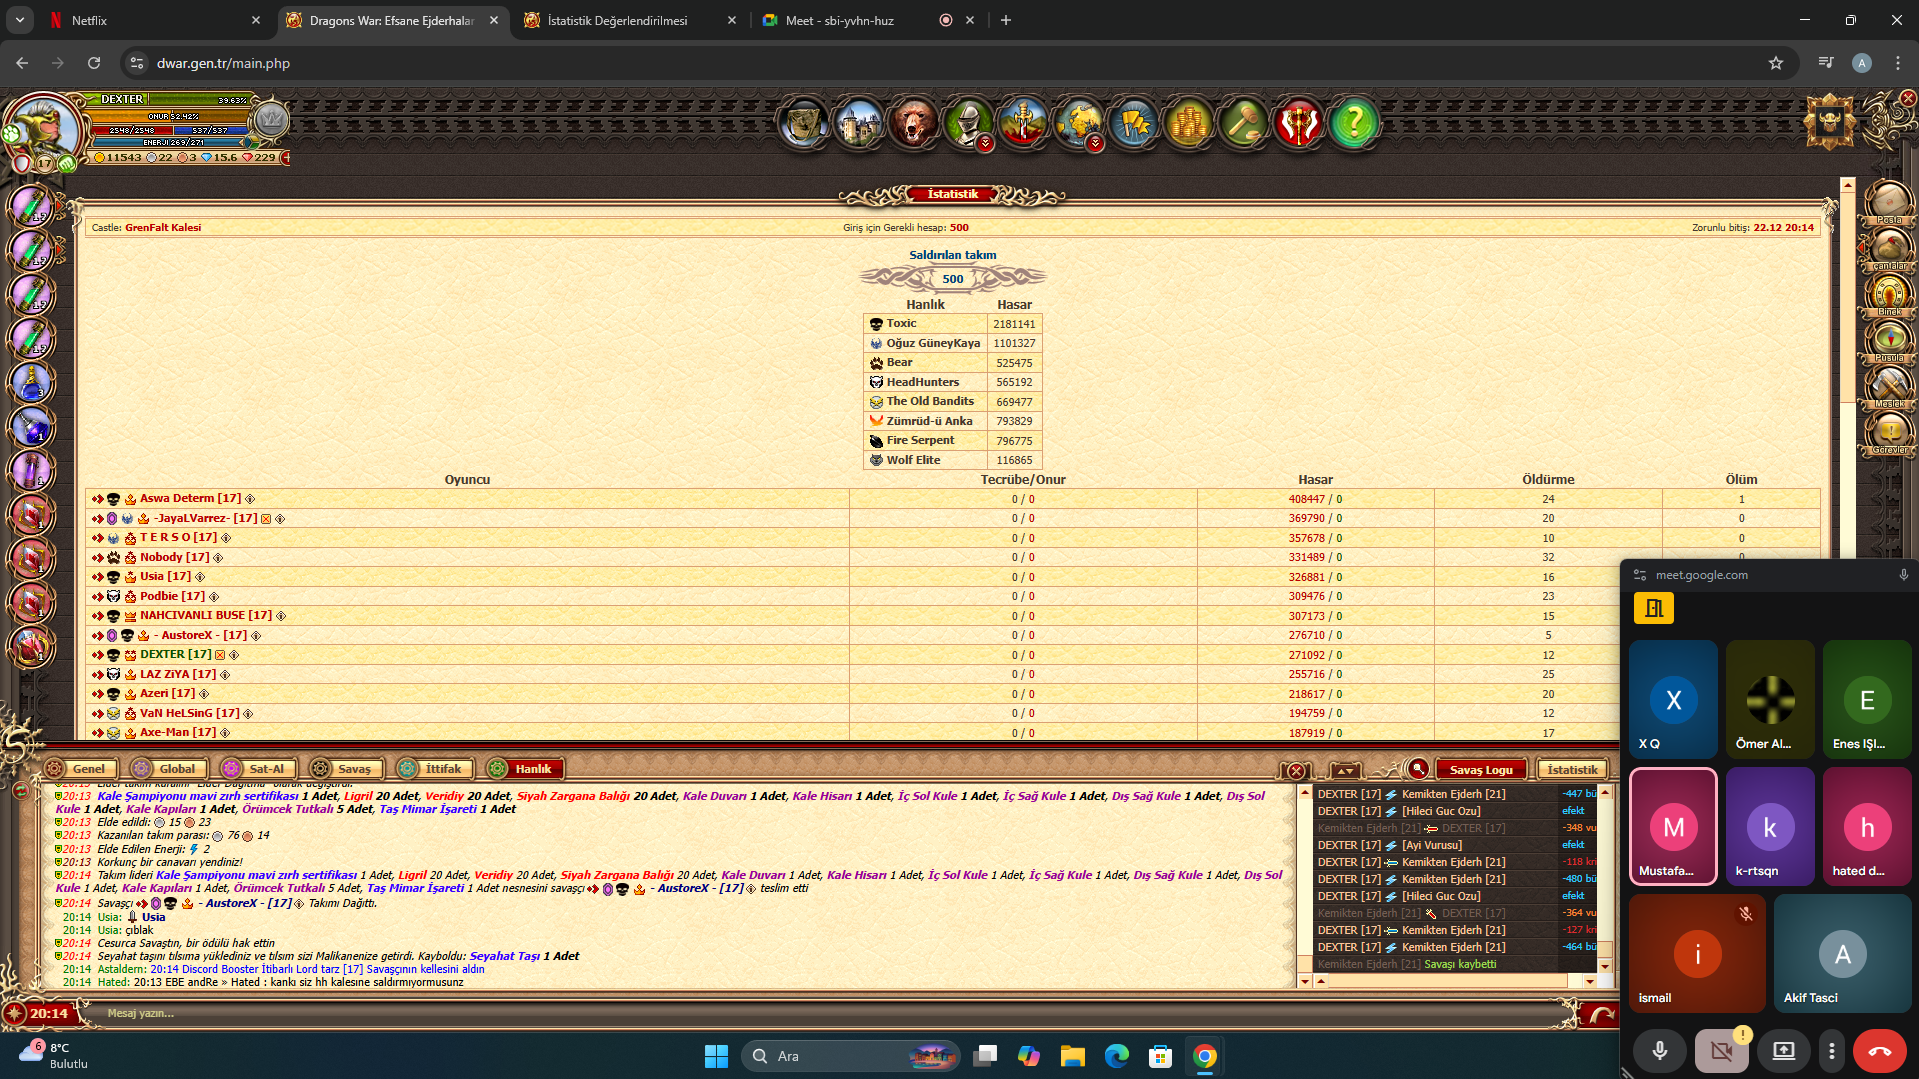This screenshot has height=1079, width=1919.
Task: Open Windows Start menu
Action: point(716,1056)
